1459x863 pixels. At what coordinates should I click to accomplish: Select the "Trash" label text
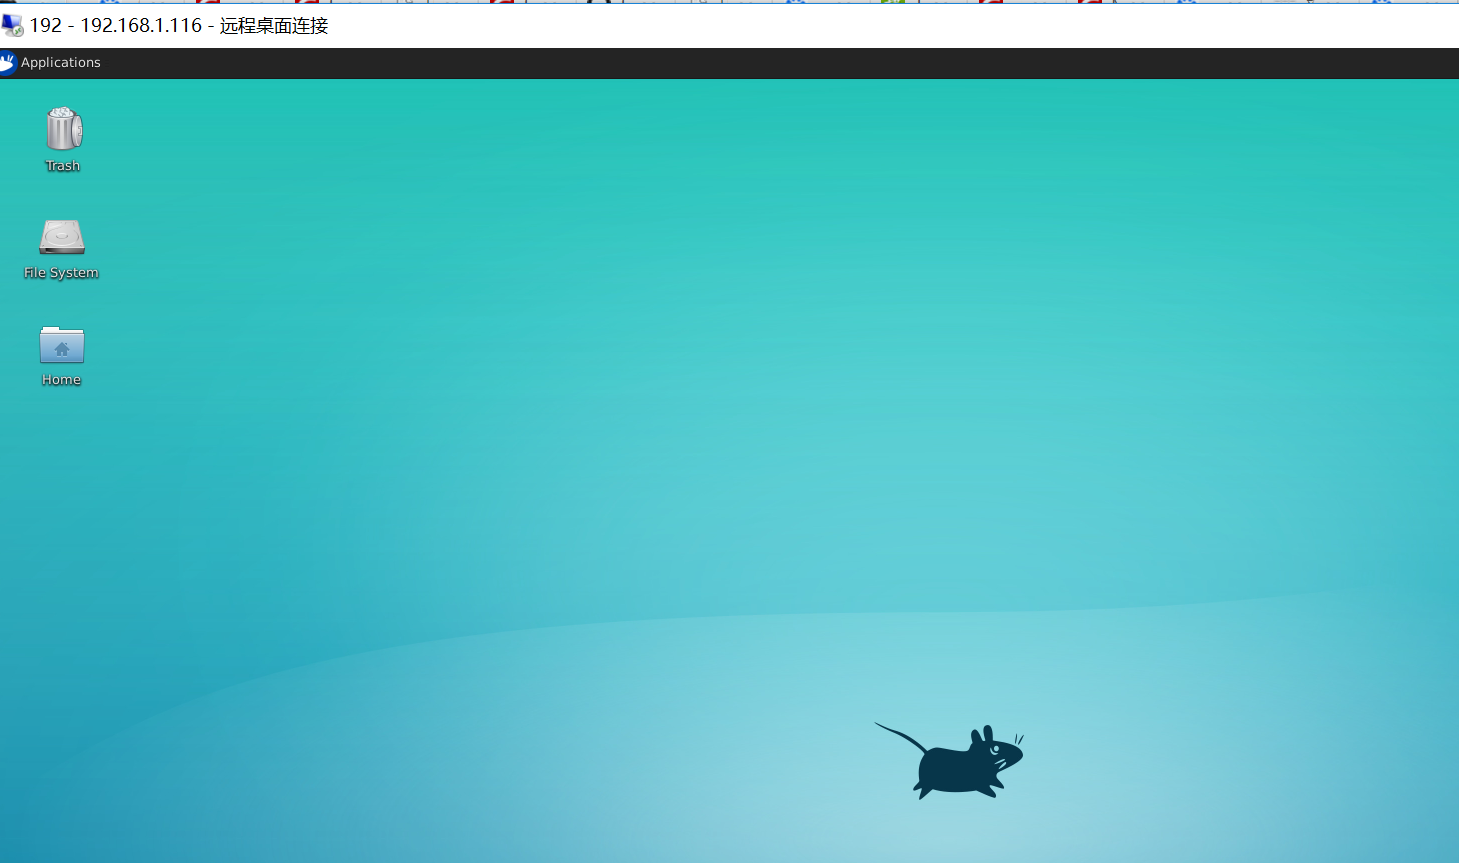62,165
